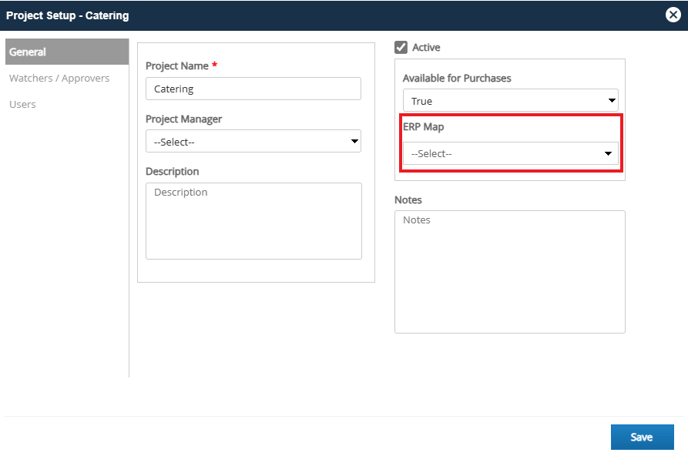Focus the Description text area
This screenshot has height=456, width=688.
pos(254,221)
